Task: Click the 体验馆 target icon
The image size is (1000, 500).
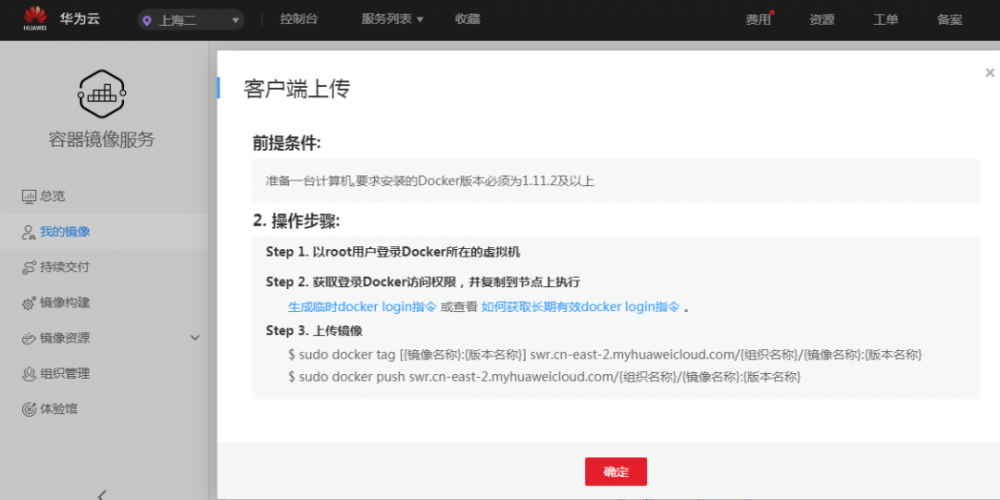Action: pyautogui.click(x=29, y=409)
